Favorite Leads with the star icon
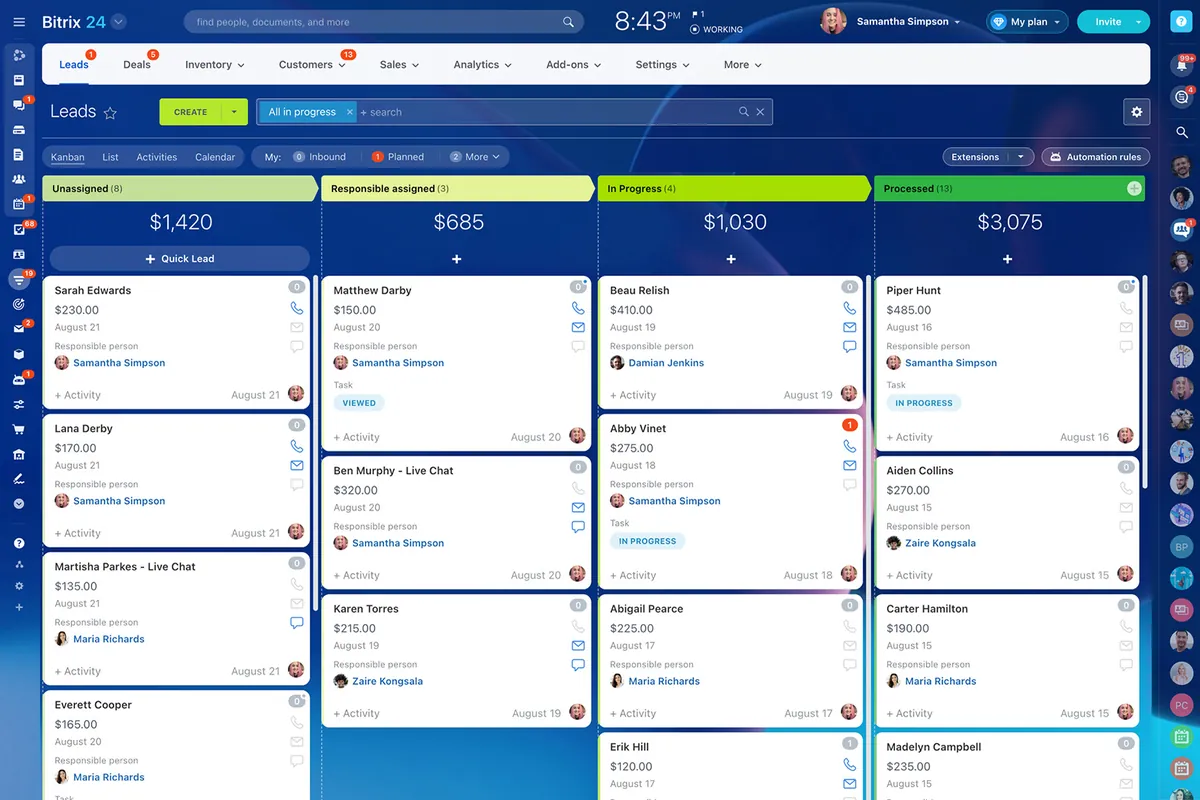 [110, 113]
